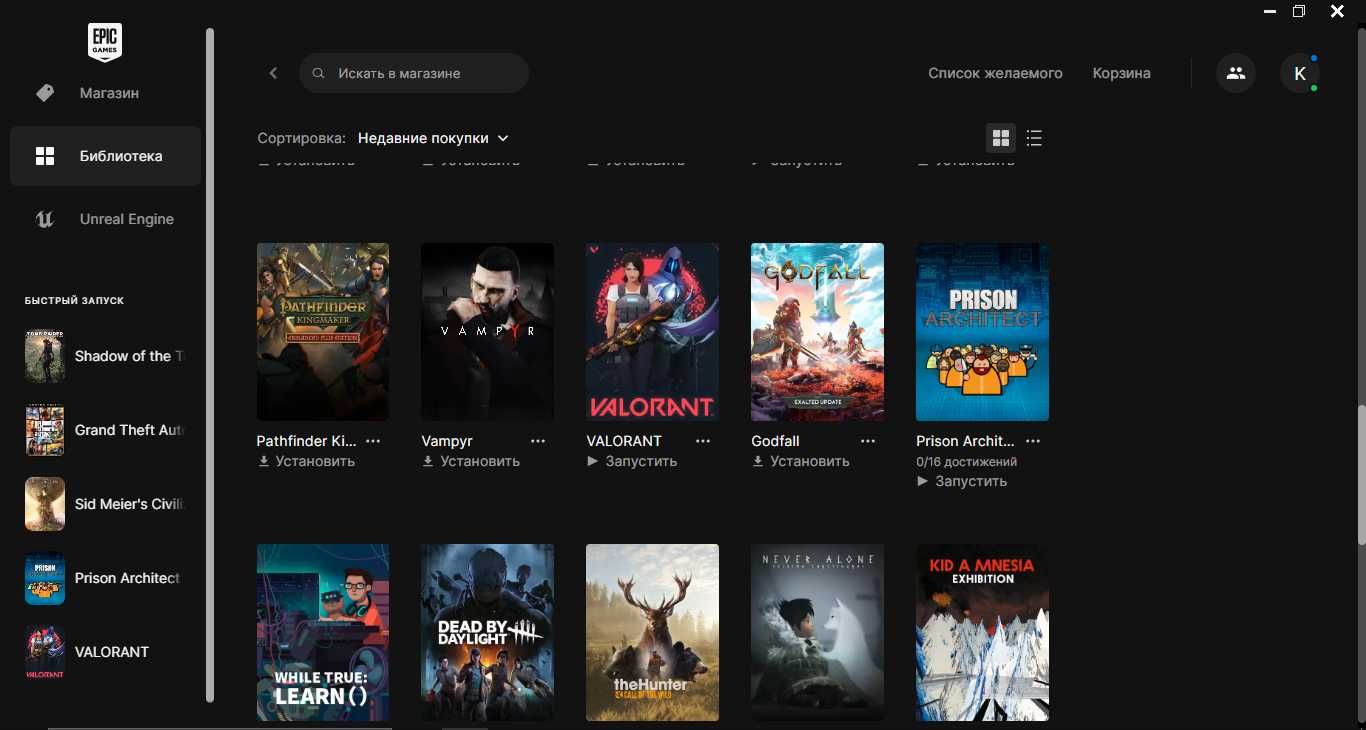Click the play icon beside VALORANT's Запустить
The height and width of the screenshot is (730, 1366).
pyautogui.click(x=592, y=461)
